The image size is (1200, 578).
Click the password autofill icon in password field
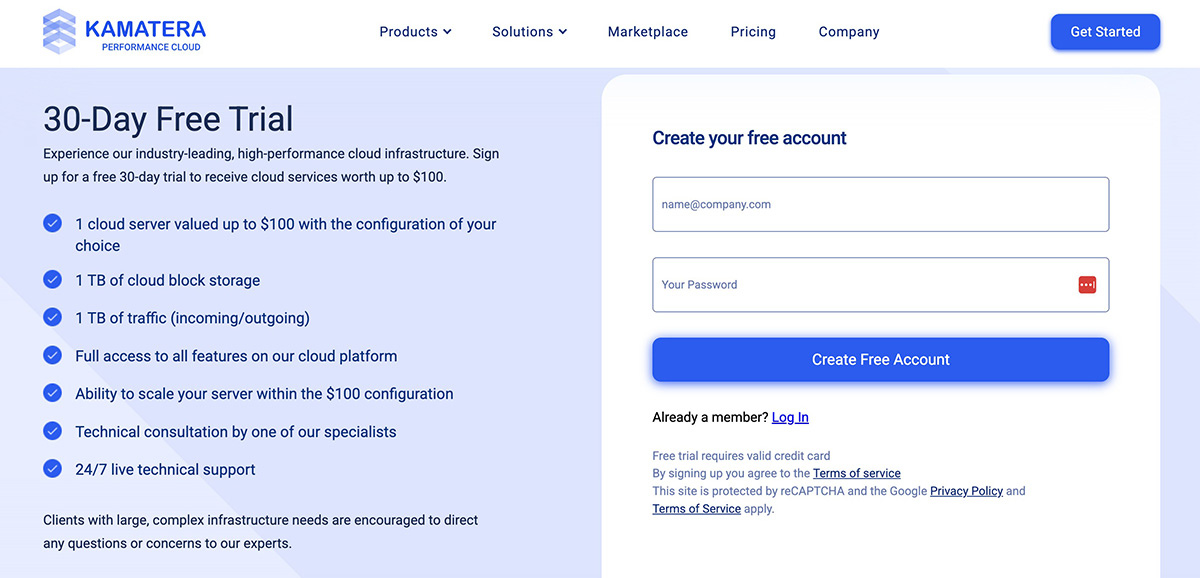point(1087,284)
